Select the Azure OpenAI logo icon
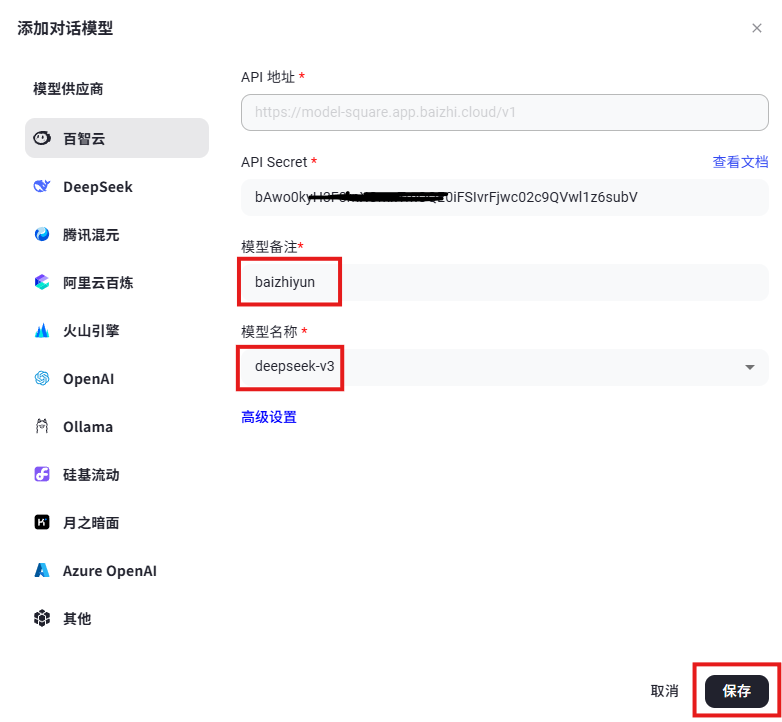The width and height of the screenshot is (782, 722). point(42,570)
